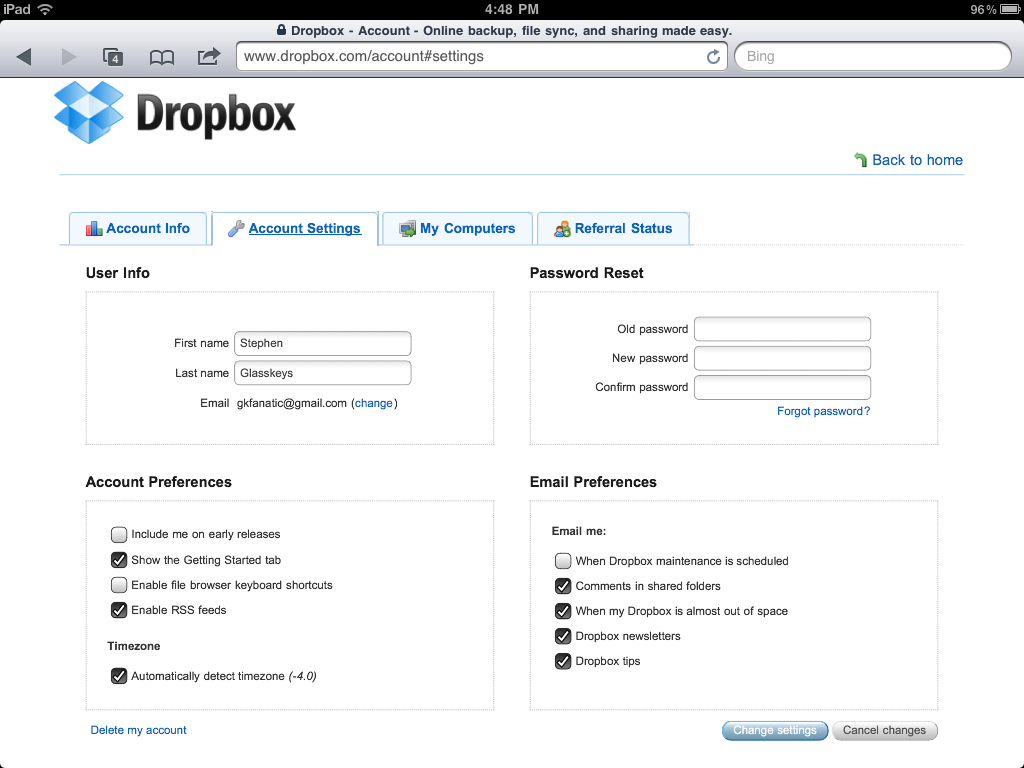Click the Forgot password? link
The width and height of the screenshot is (1024, 768).
[x=823, y=411]
